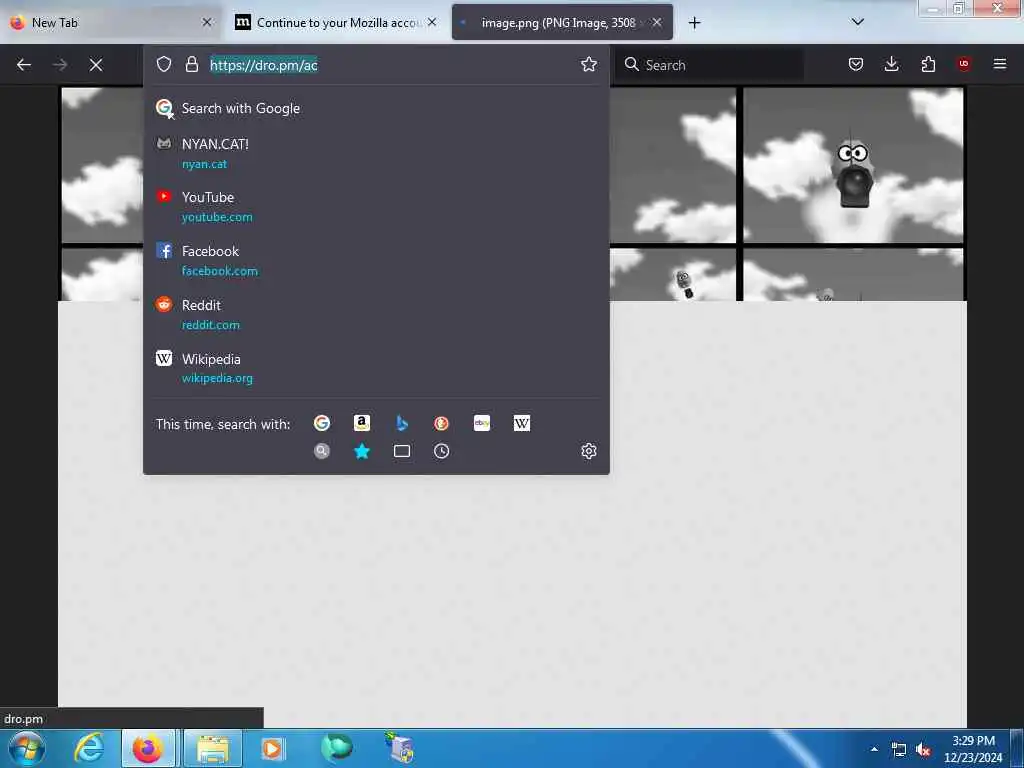This screenshot has height=768, width=1024.
Task: Switch to the New Tab tab
Action: click(111, 22)
